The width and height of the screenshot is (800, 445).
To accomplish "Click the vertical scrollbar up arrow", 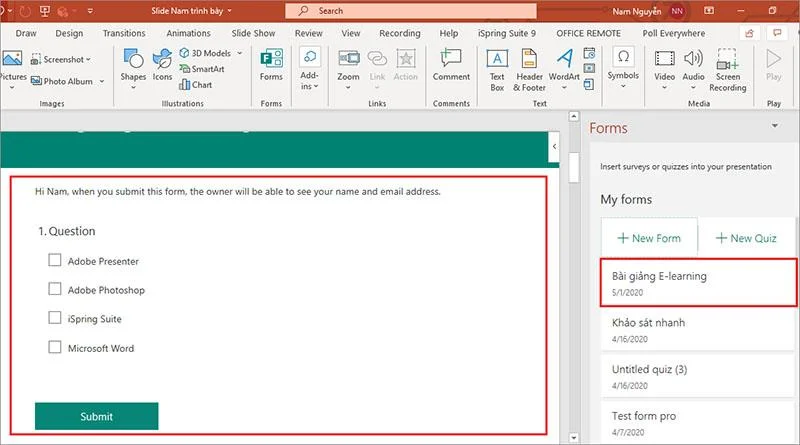I will (x=574, y=116).
